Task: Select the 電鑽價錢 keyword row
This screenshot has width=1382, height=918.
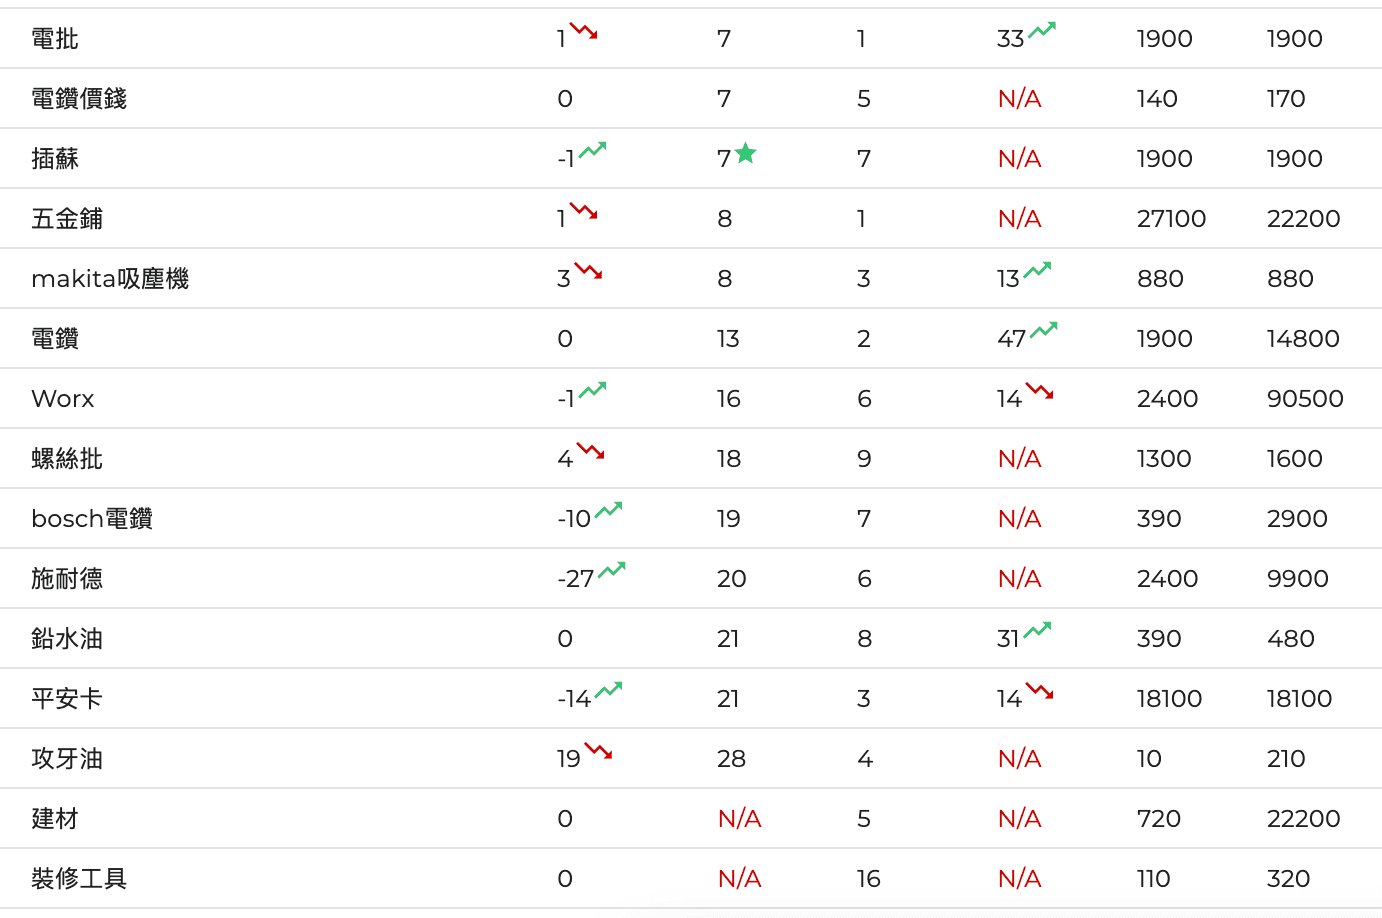Action: click(x=79, y=99)
